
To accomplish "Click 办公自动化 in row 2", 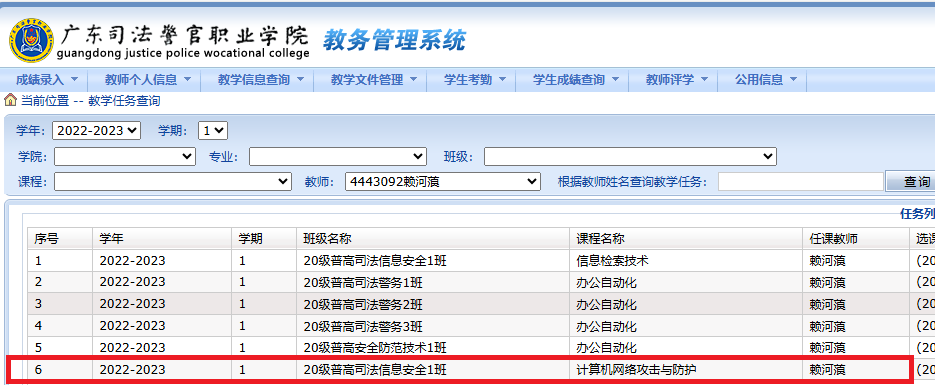I will [x=606, y=282].
